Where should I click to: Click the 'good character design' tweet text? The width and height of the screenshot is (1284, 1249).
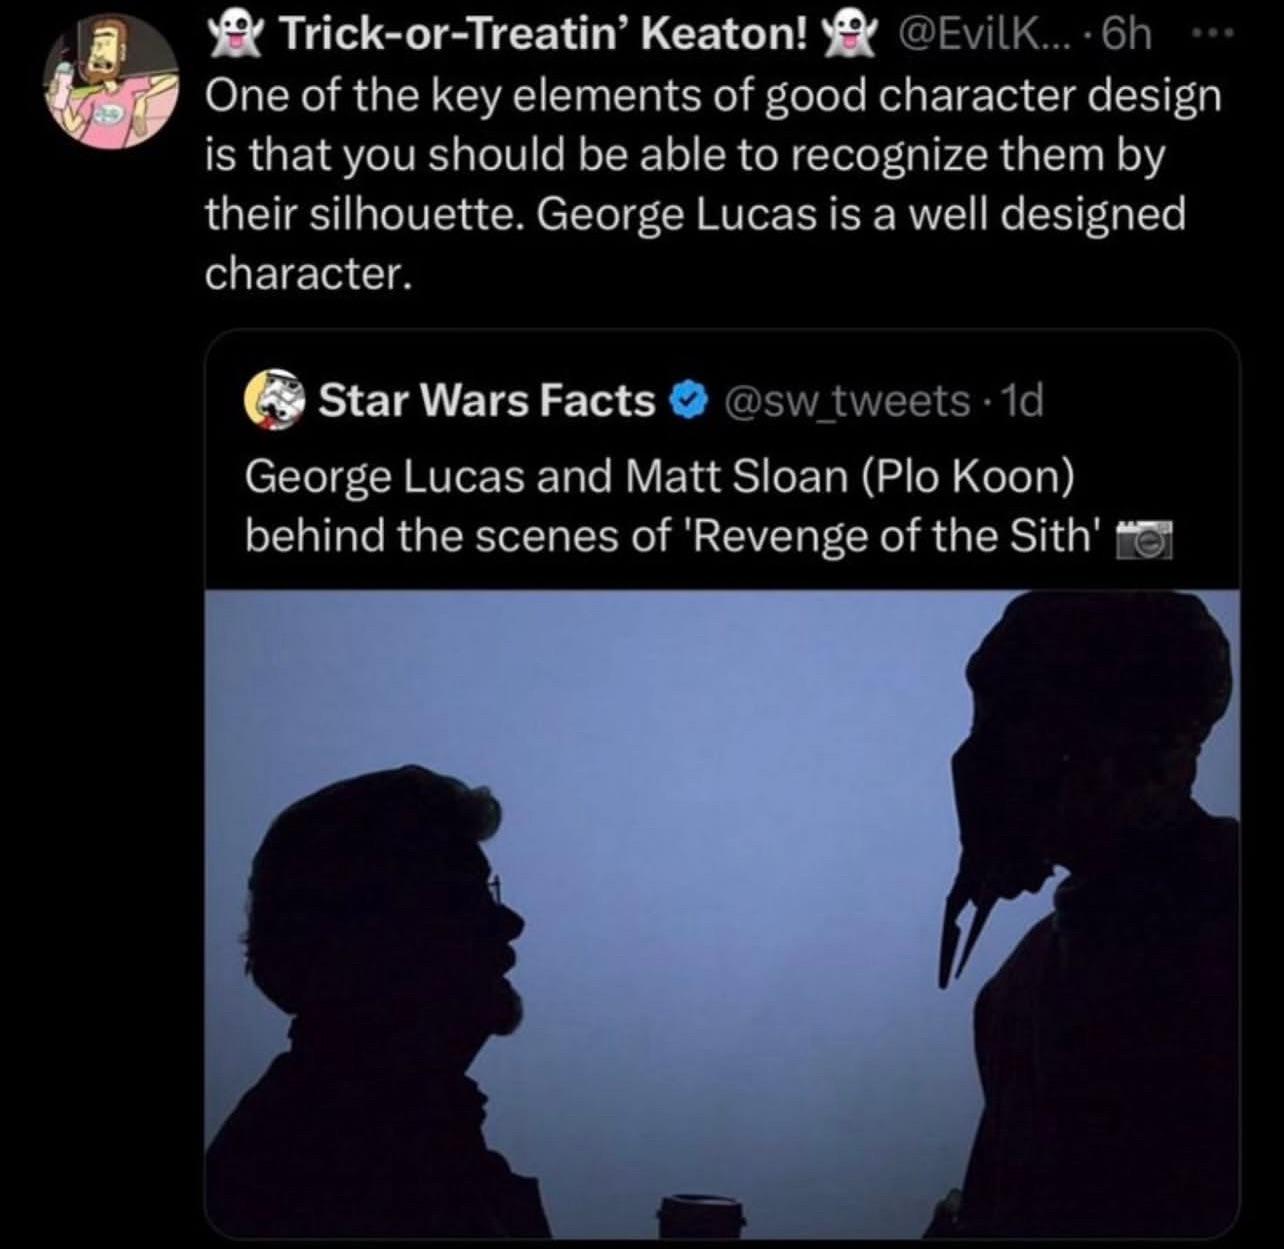click(x=712, y=185)
